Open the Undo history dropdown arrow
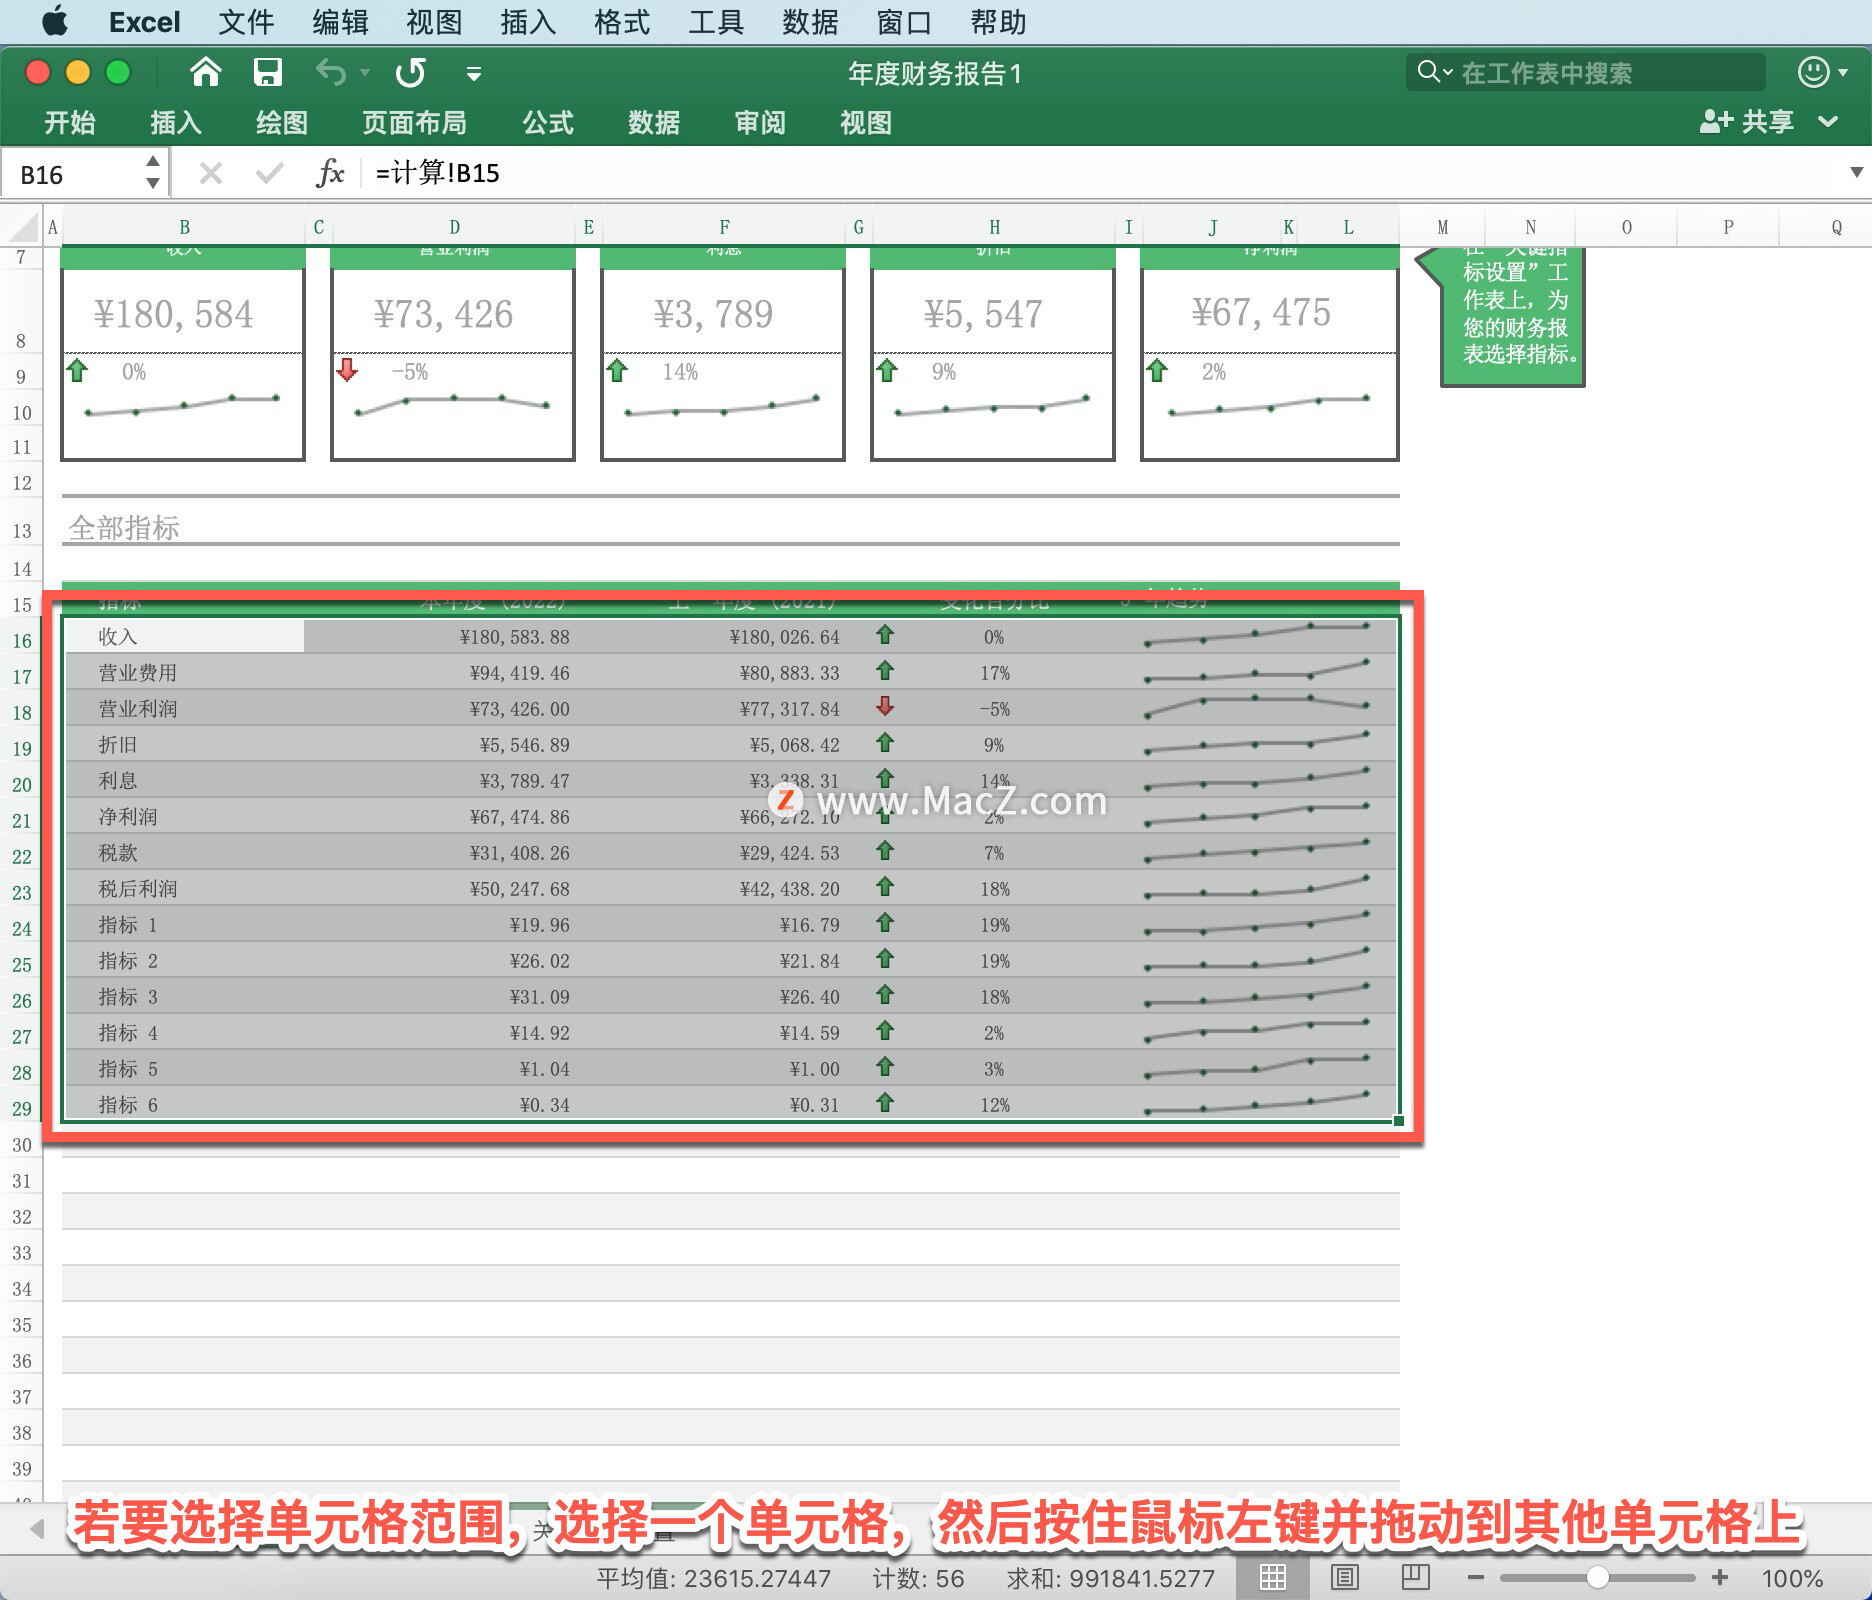The image size is (1872, 1600). pos(365,73)
